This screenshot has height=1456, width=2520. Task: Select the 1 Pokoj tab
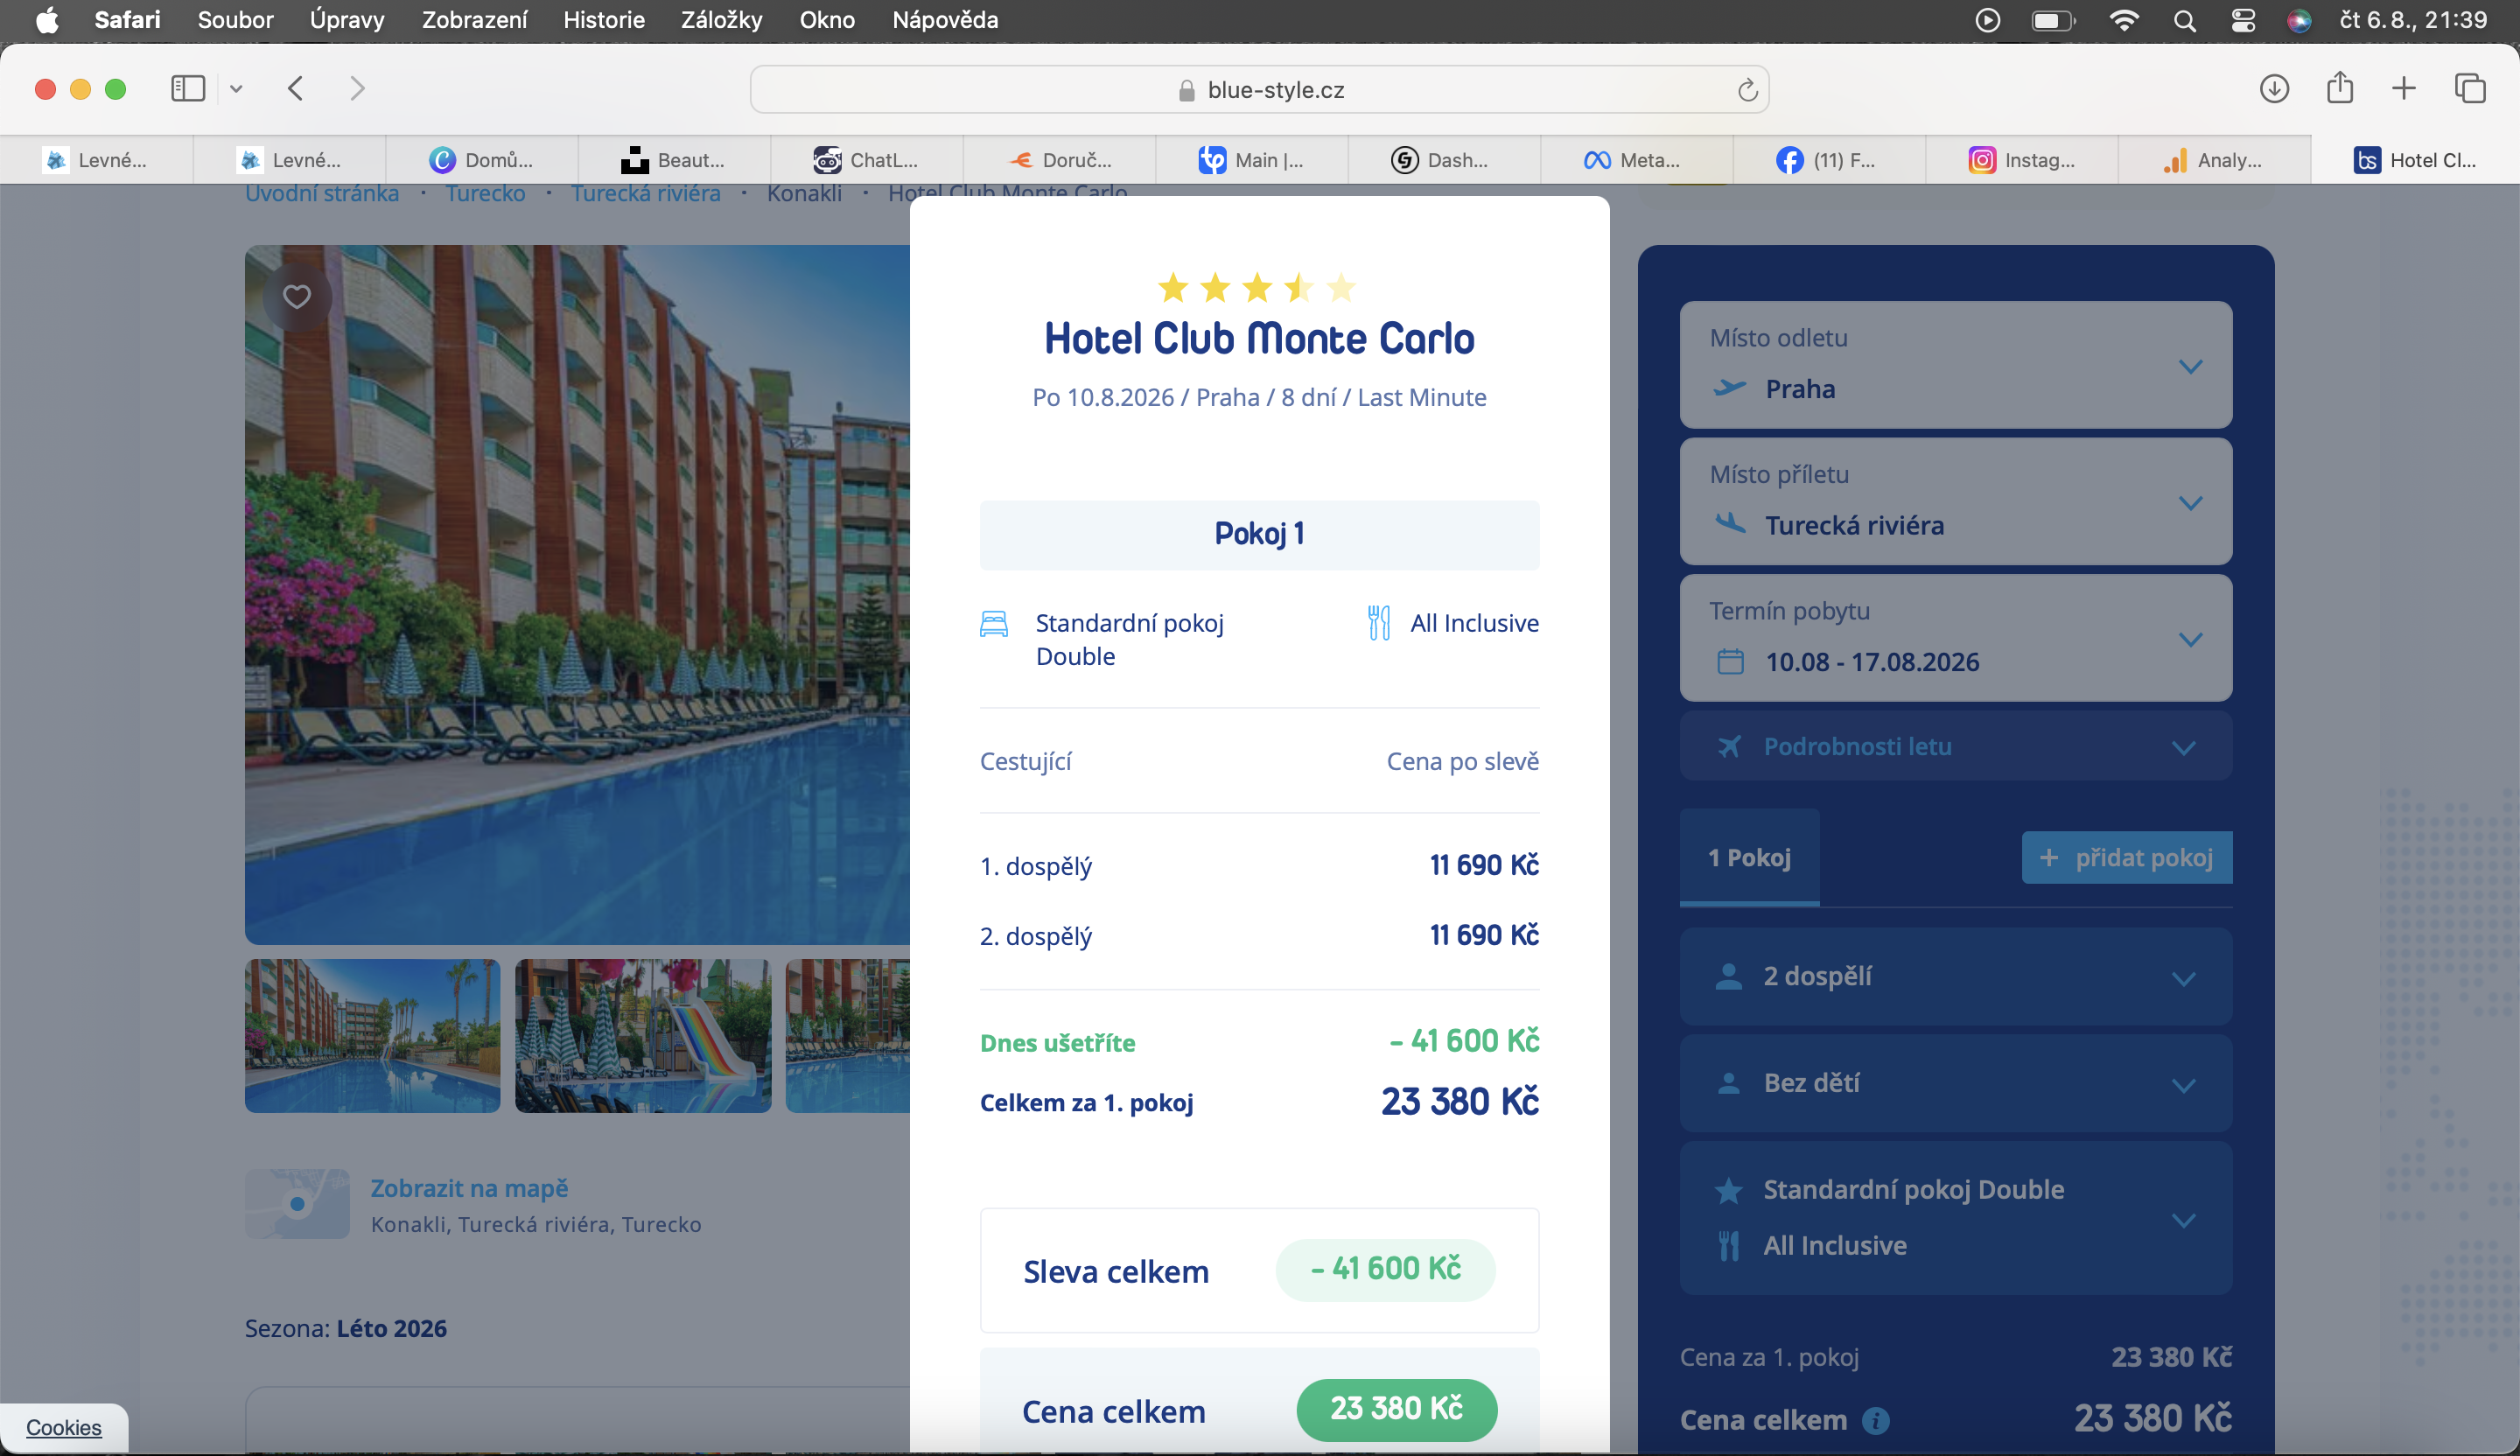(x=1749, y=858)
